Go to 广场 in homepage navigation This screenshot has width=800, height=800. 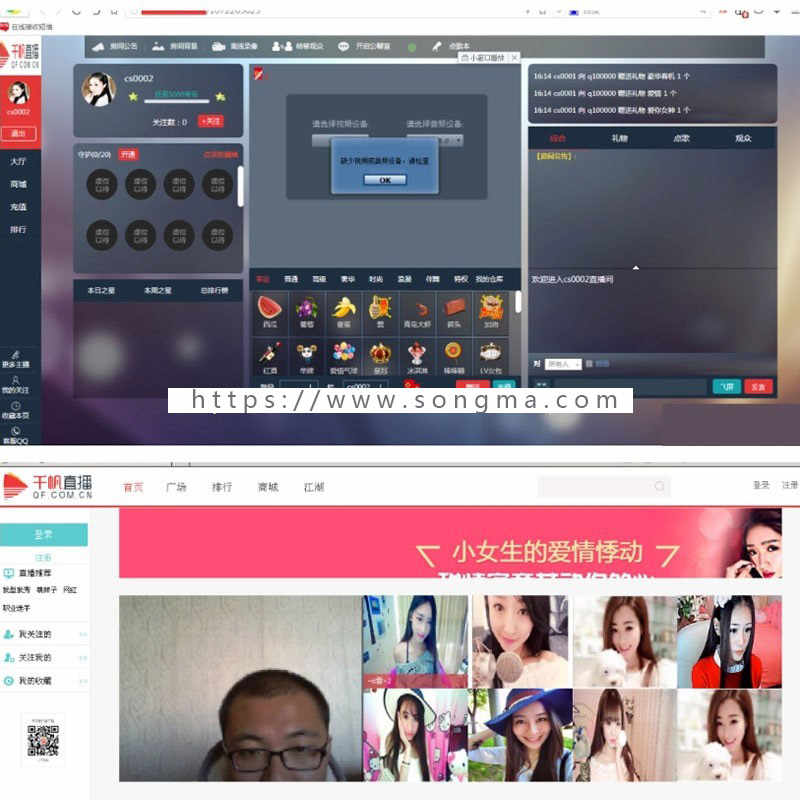[x=176, y=487]
